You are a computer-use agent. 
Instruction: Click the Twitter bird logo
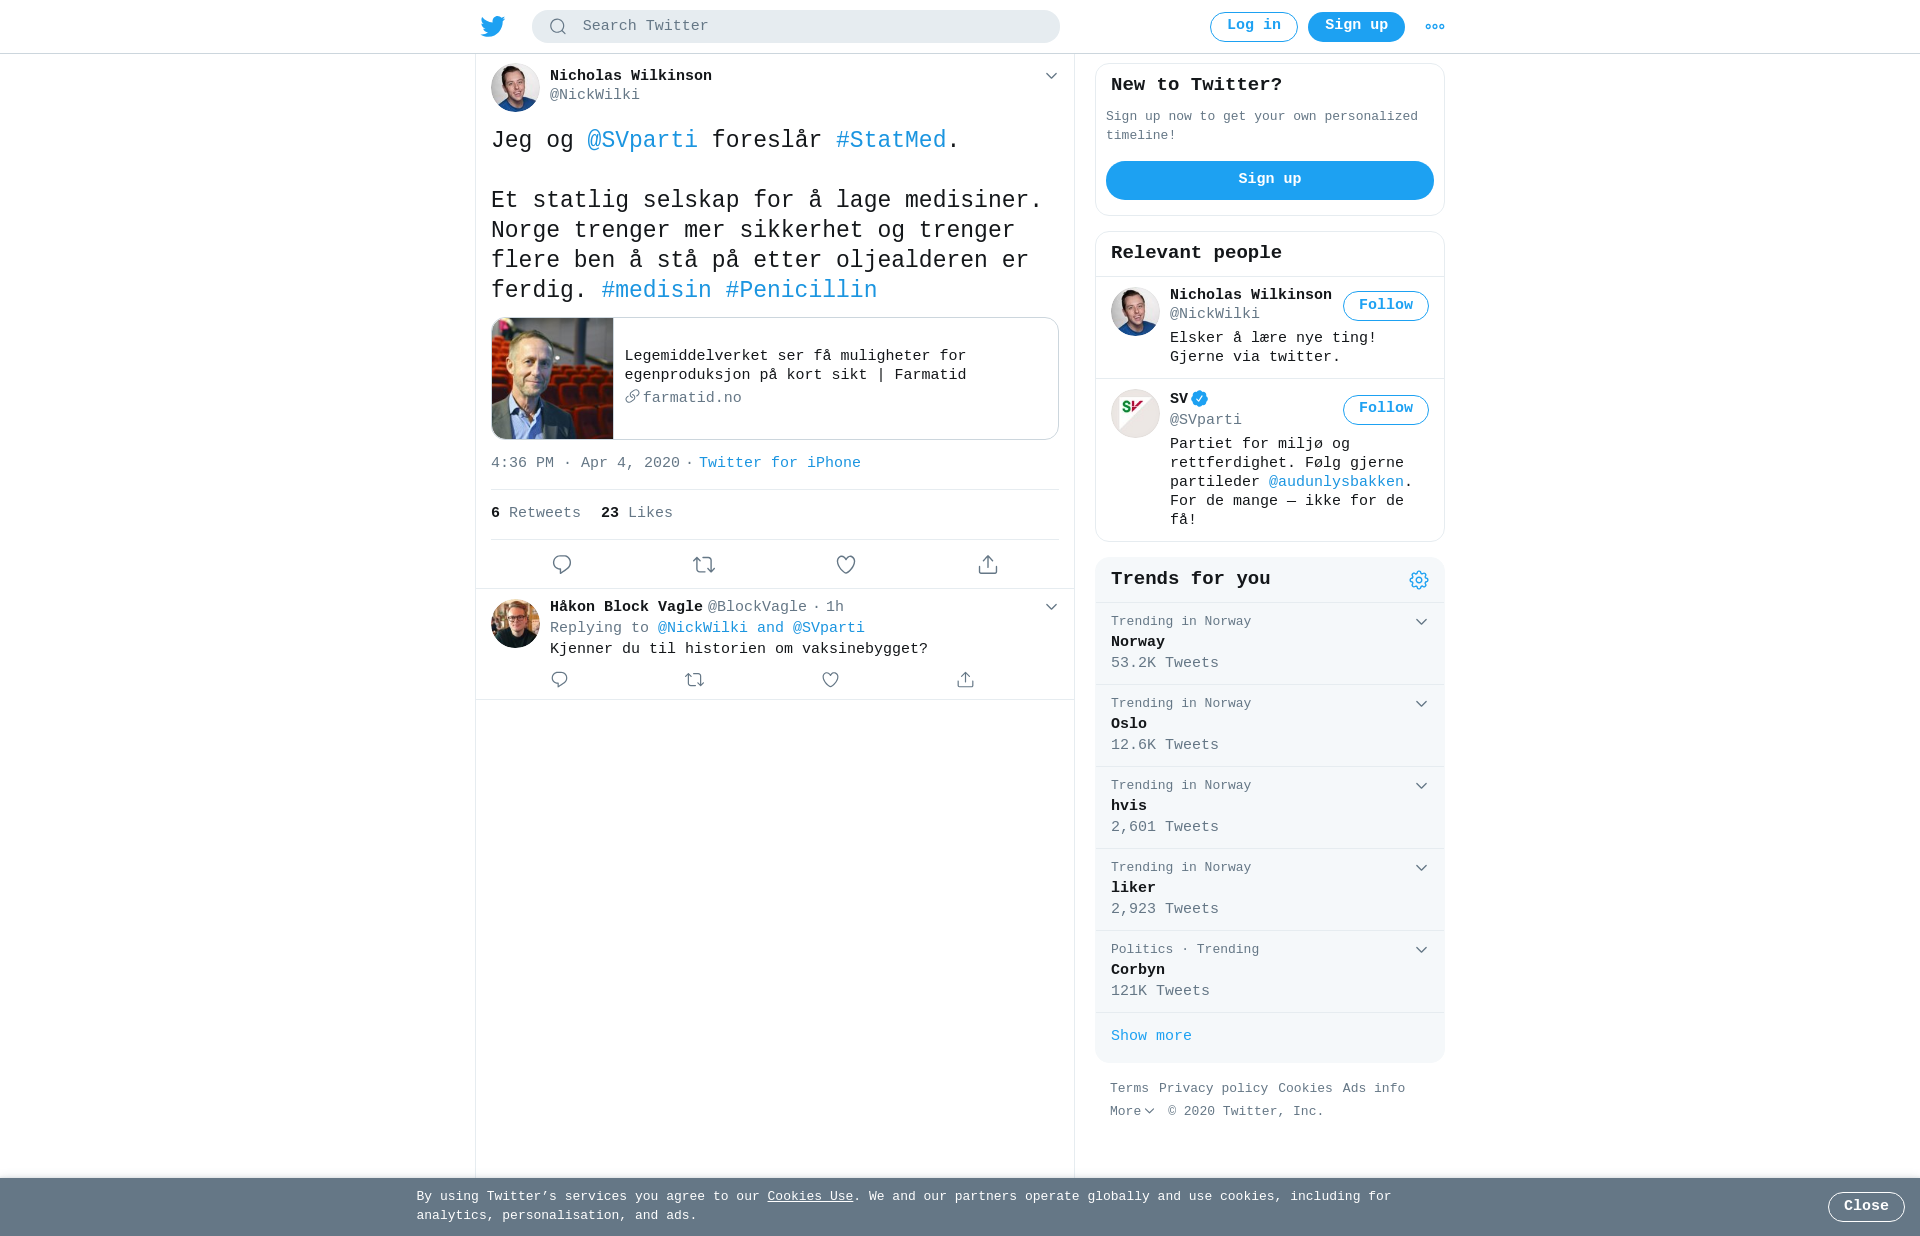[493, 26]
